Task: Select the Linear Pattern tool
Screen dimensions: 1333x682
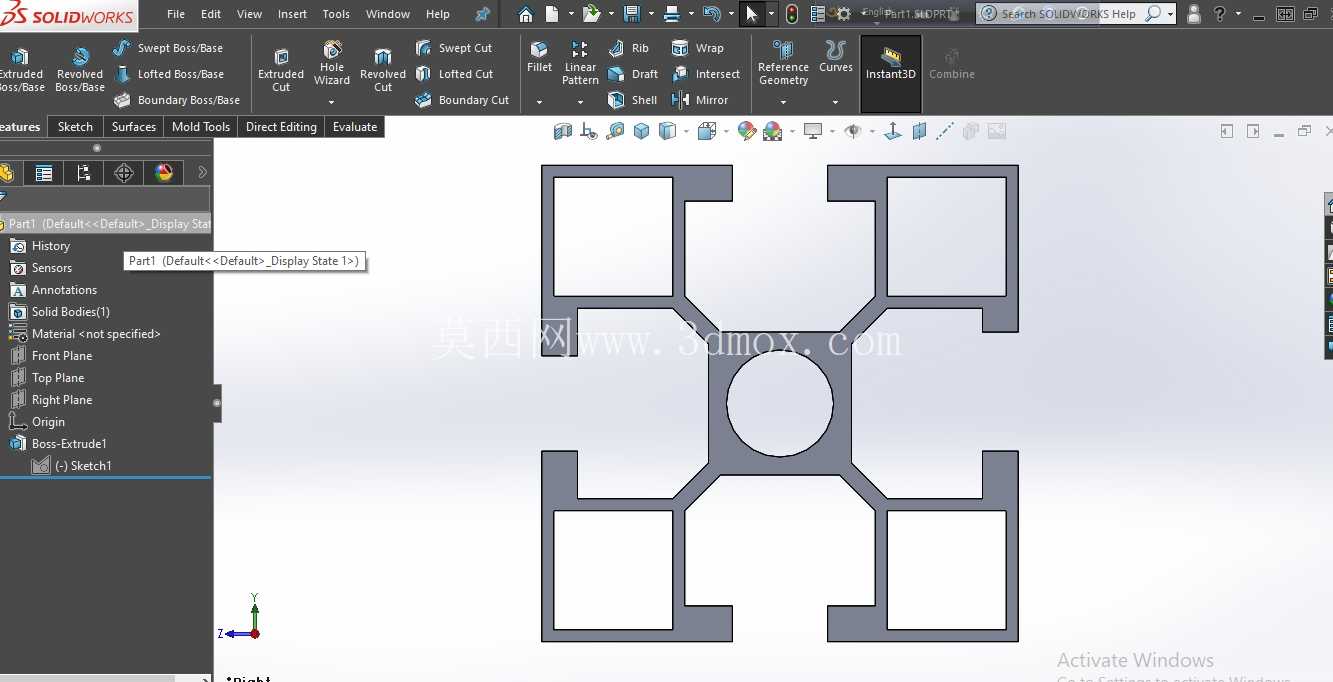Action: point(580,63)
